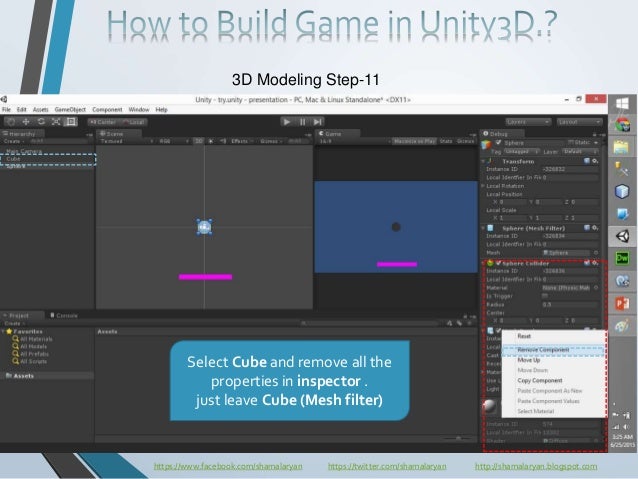The height and width of the screenshot is (479, 638).
Task: Open the Textured draw mode dropdown
Action: click(126, 141)
